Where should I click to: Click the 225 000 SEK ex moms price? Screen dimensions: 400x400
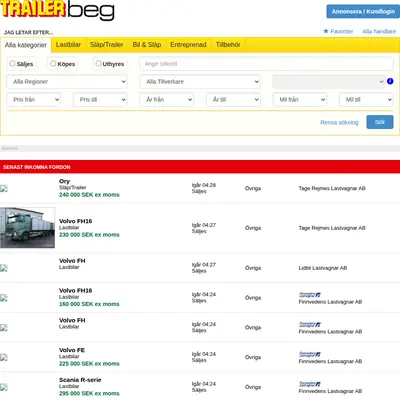tap(89, 364)
